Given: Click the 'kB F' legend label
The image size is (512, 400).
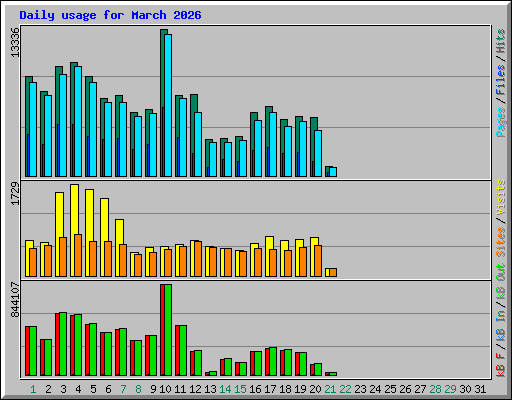Looking at the screenshot, I should (501, 364).
